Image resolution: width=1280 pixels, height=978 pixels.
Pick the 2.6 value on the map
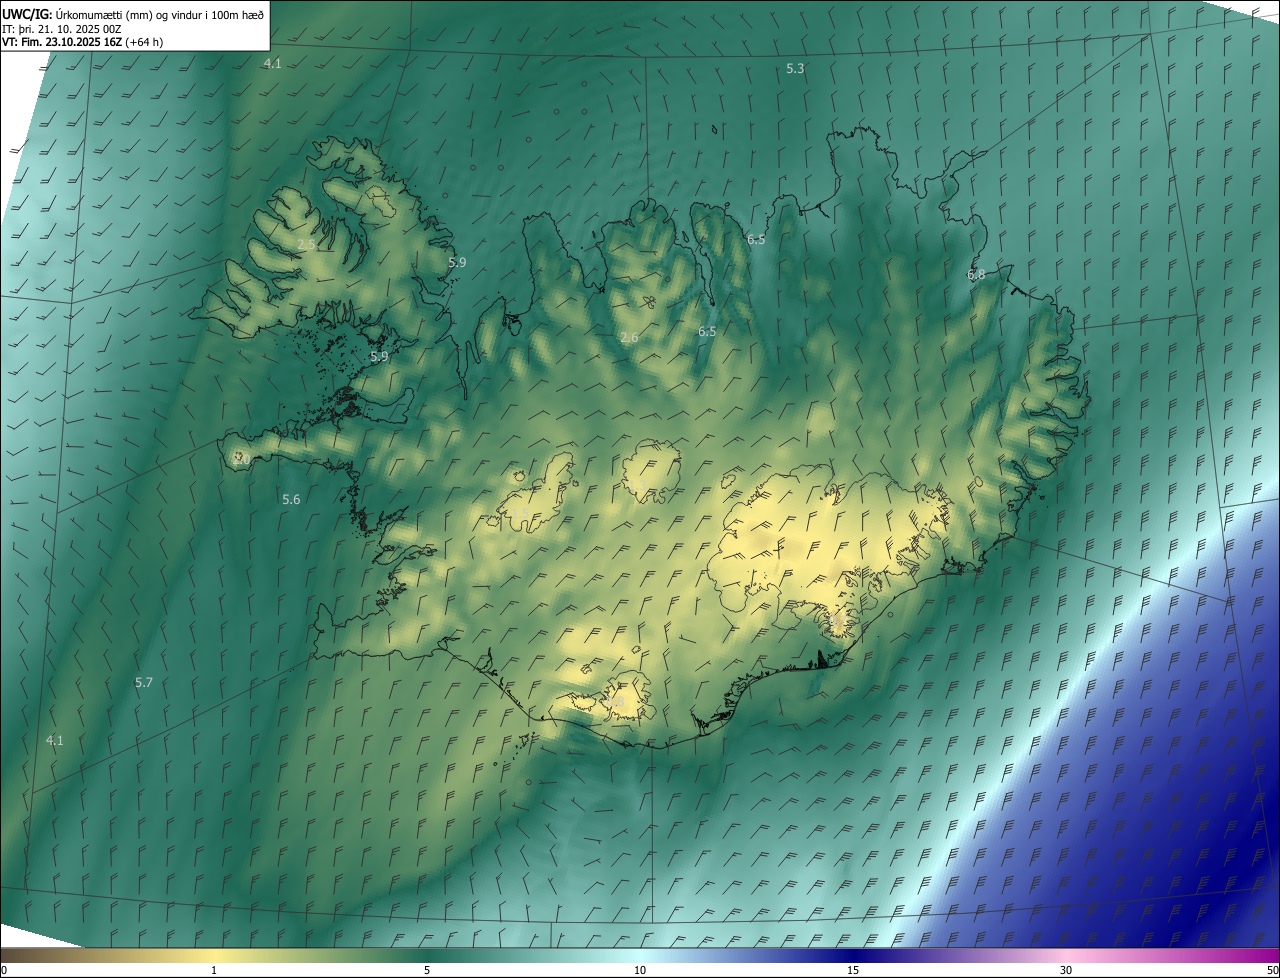click(x=629, y=338)
